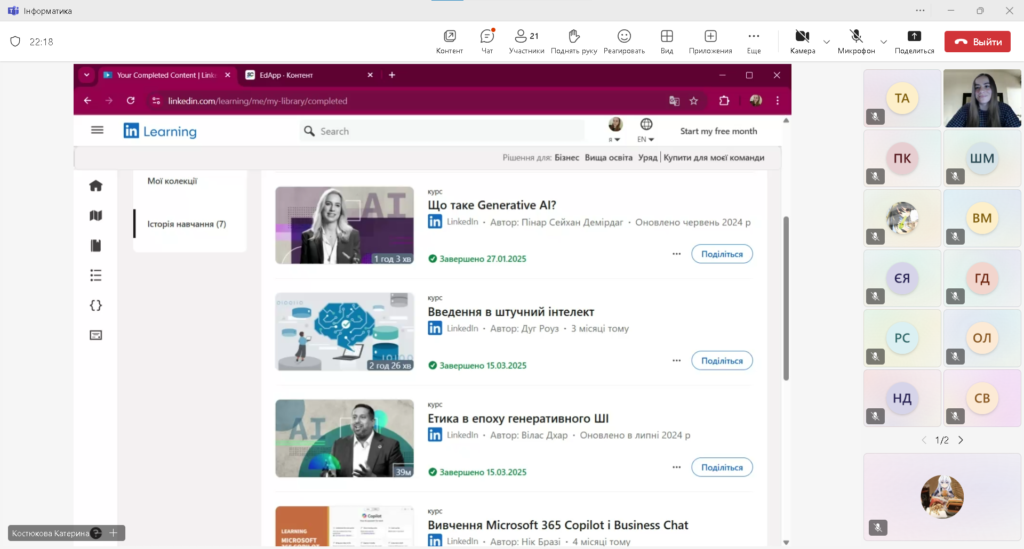The width and height of the screenshot is (1024, 549).
Task: Open ellipsis menu for Етика в епоху course
Action: pos(677,467)
